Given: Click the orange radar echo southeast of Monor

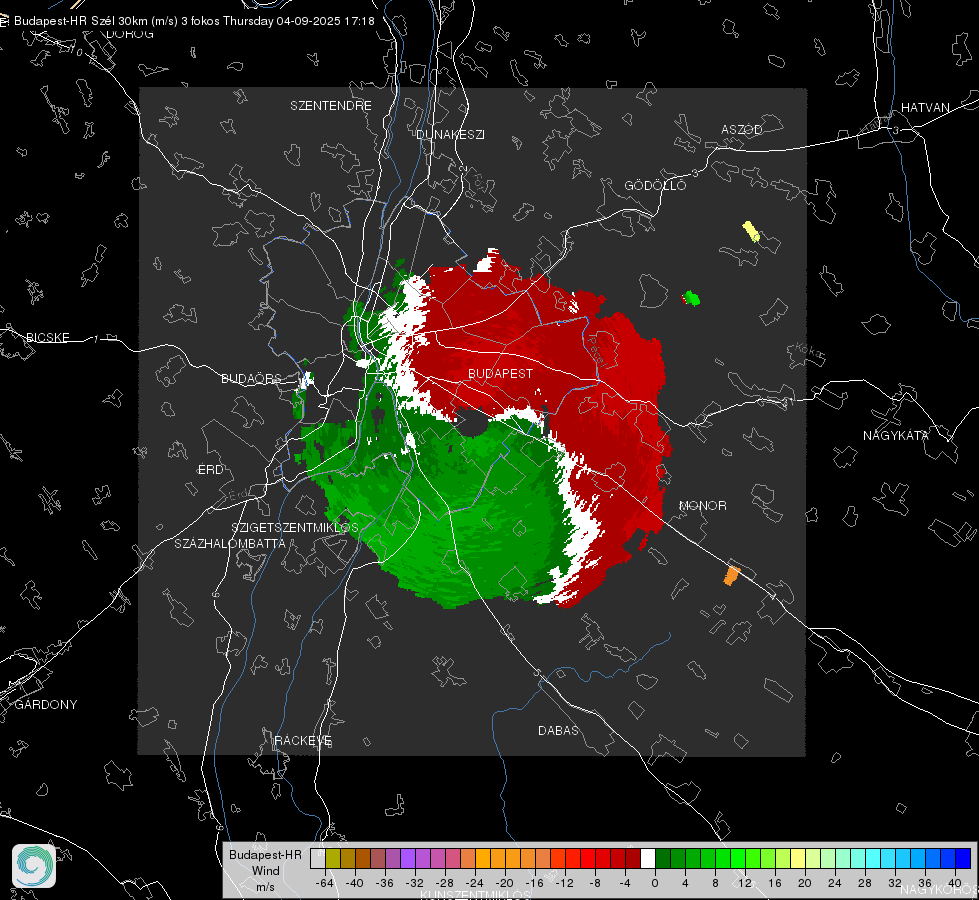Looking at the screenshot, I should [x=732, y=575].
